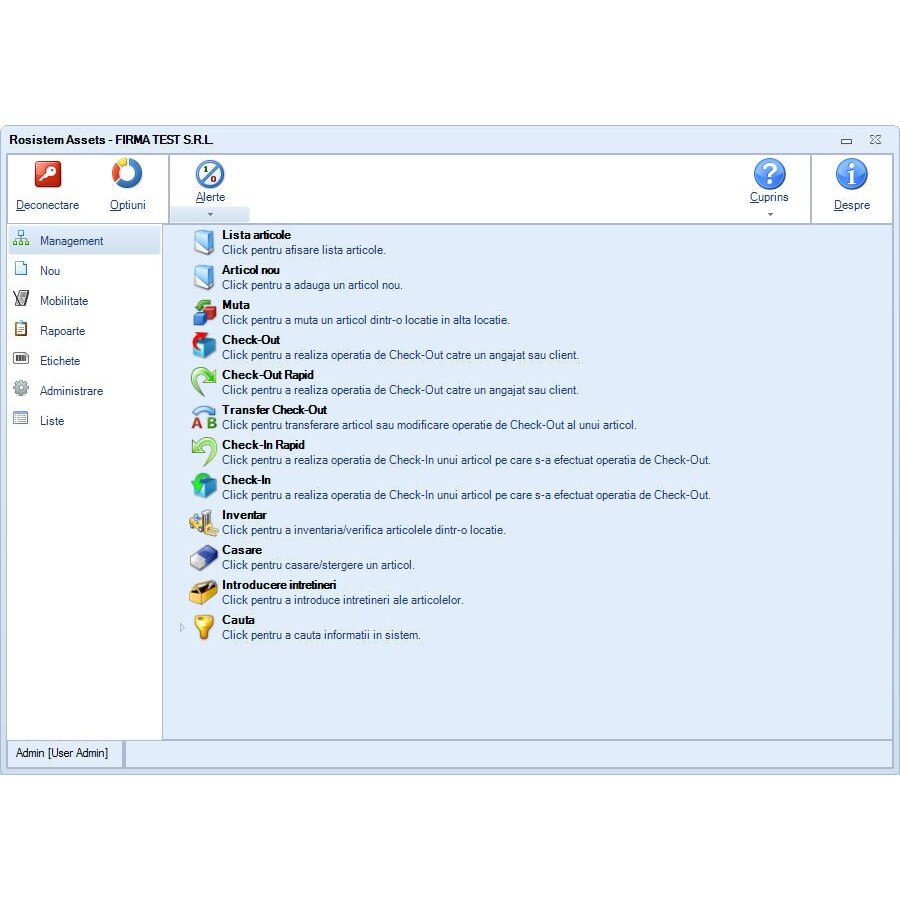This screenshot has height=900, width=900.
Task: Open the Despre info icon
Action: [x=851, y=175]
